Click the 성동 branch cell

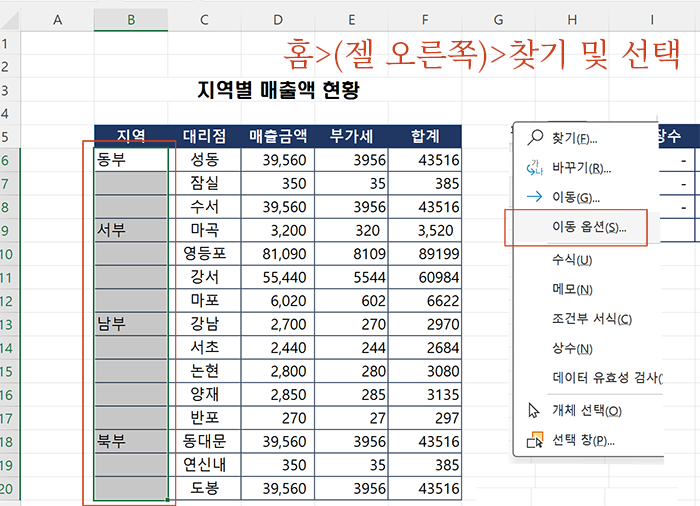[x=204, y=160]
